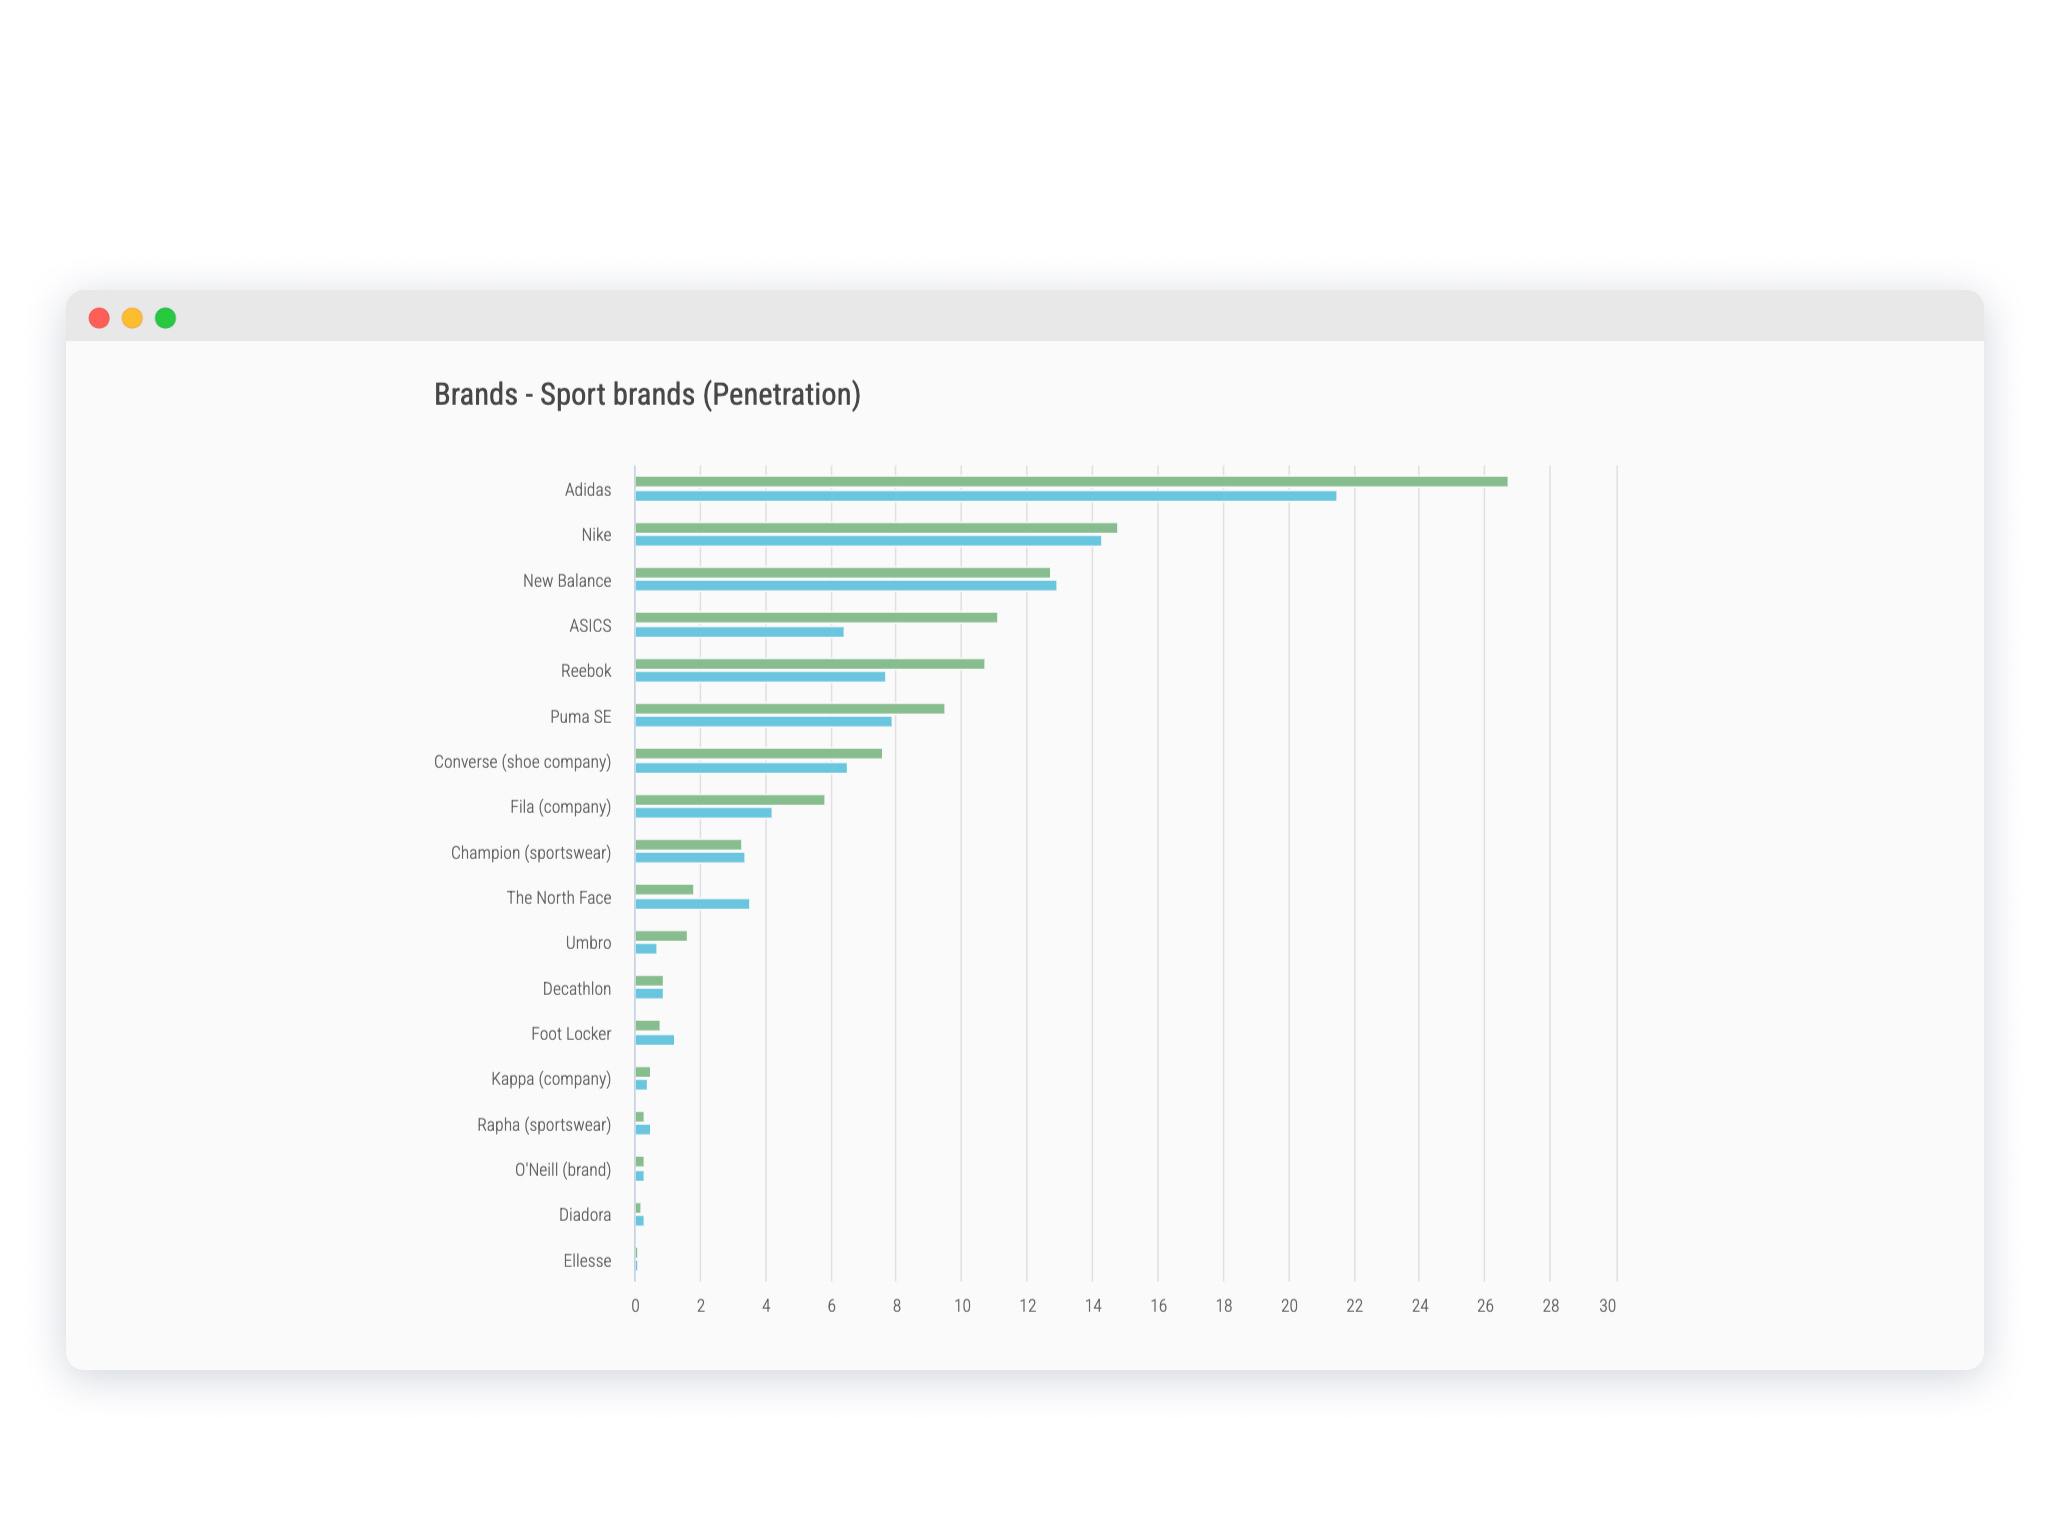This screenshot has height=1536, width=2048.
Task: Click the x-axis value 26
Action: point(1485,1306)
